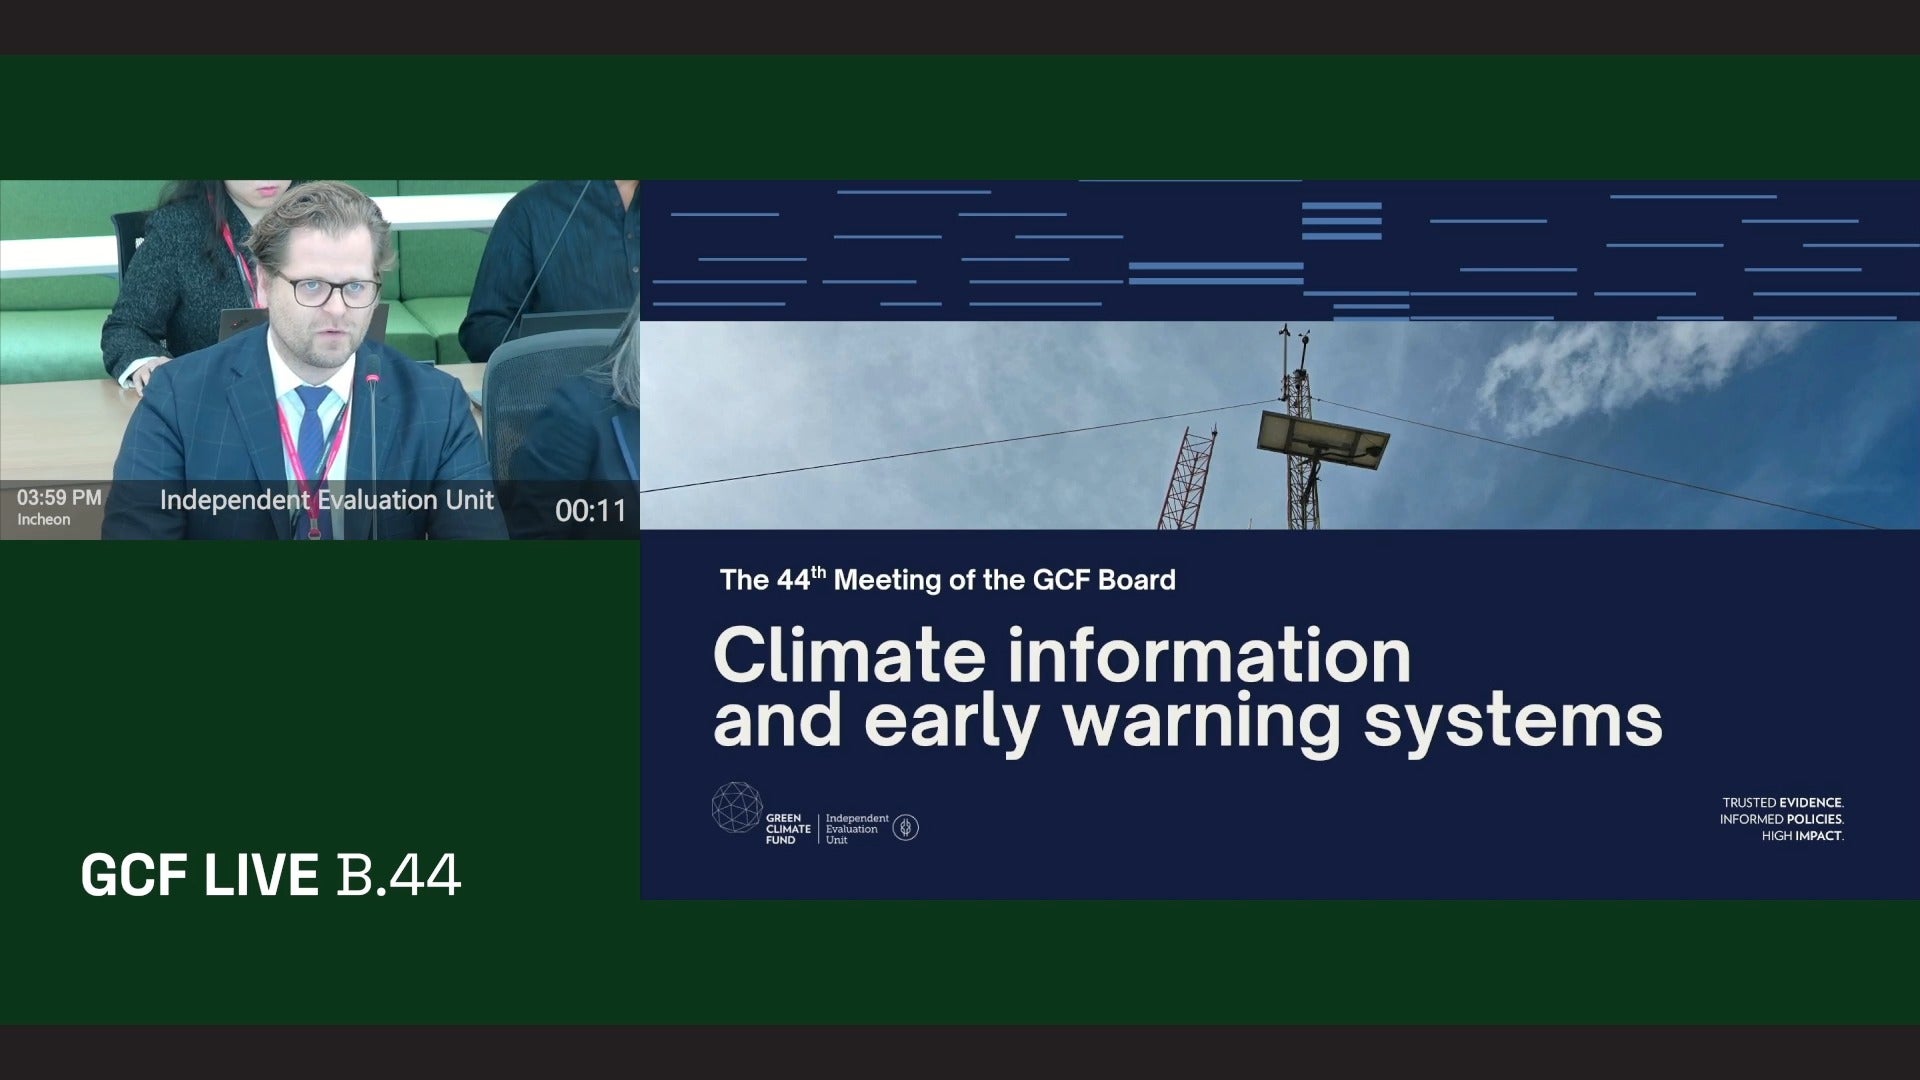1920x1080 pixels.
Task: Click the HIGH IMPACT tagline
Action: point(1802,836)
